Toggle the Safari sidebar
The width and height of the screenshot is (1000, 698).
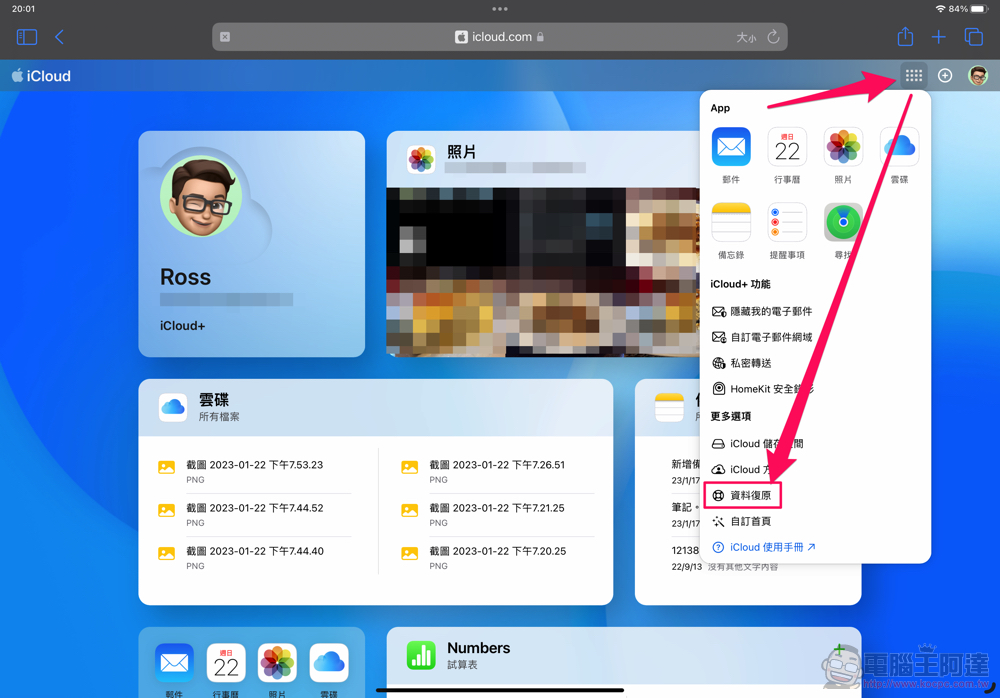tap(27, 37)
